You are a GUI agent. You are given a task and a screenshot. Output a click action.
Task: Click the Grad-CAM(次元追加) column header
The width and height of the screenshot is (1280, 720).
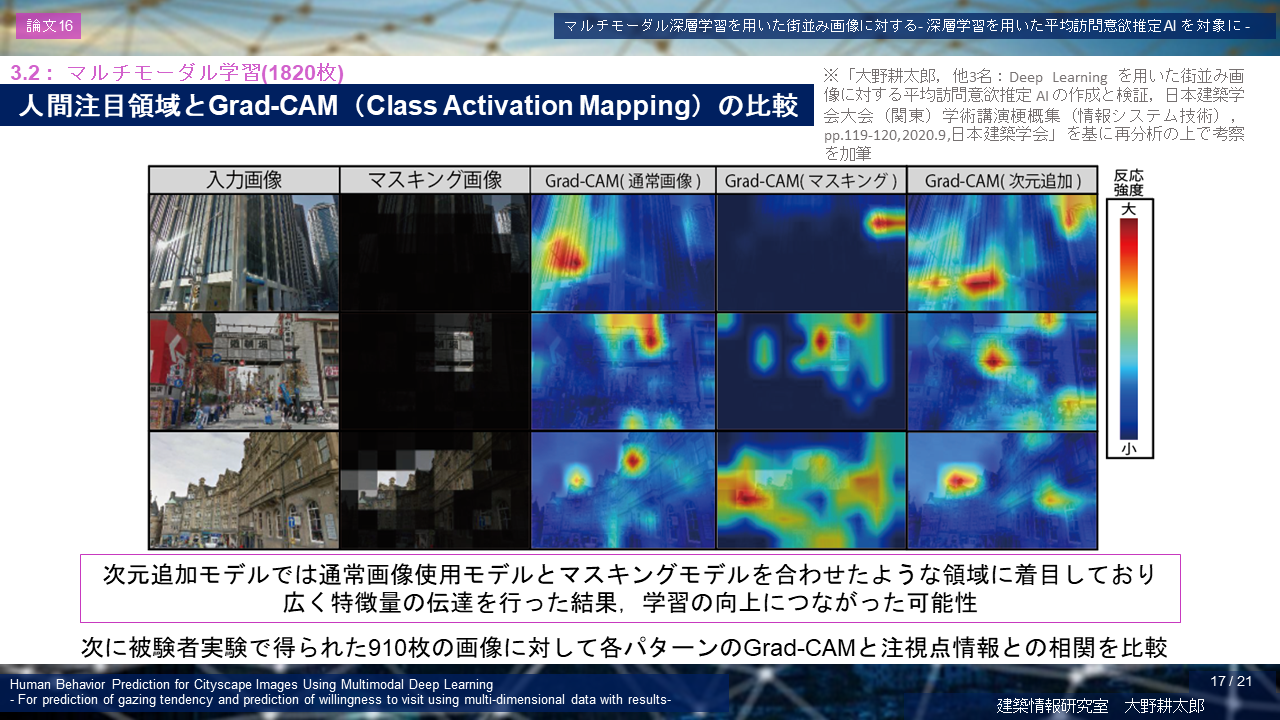pyautogui.click(x=1002, y=181)
